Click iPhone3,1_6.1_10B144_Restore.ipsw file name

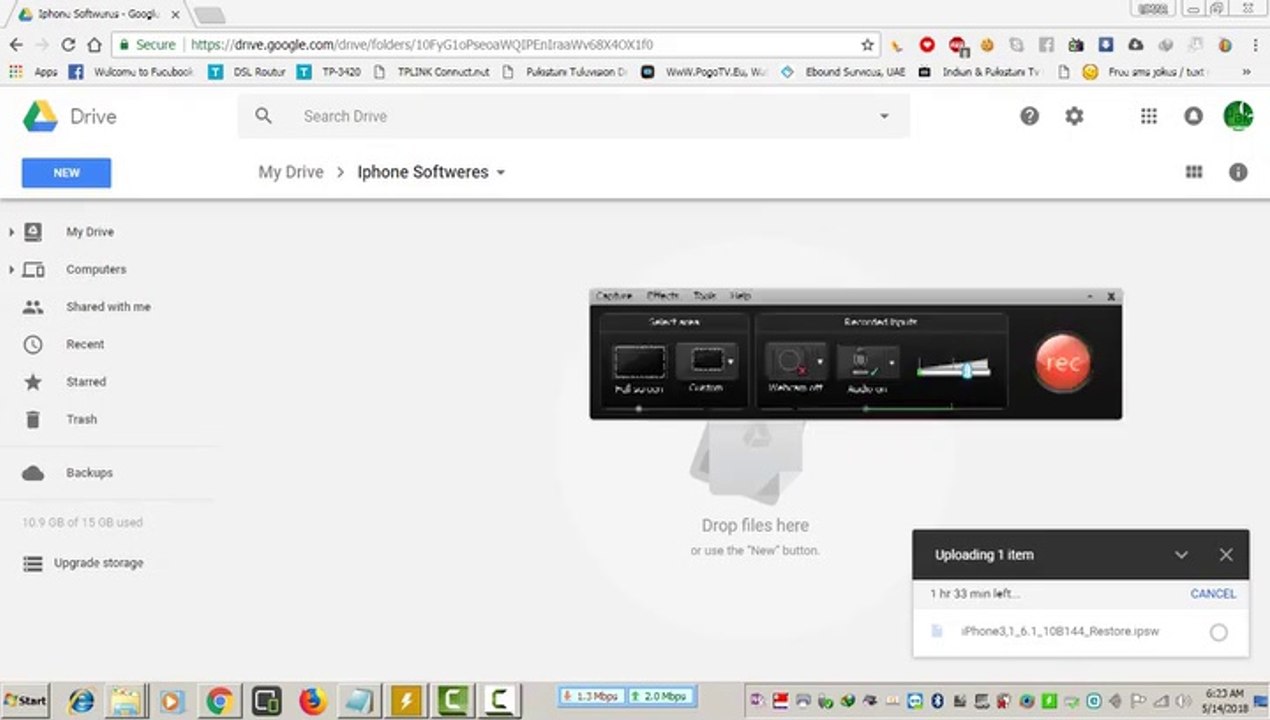click(x=1060, y=632)
